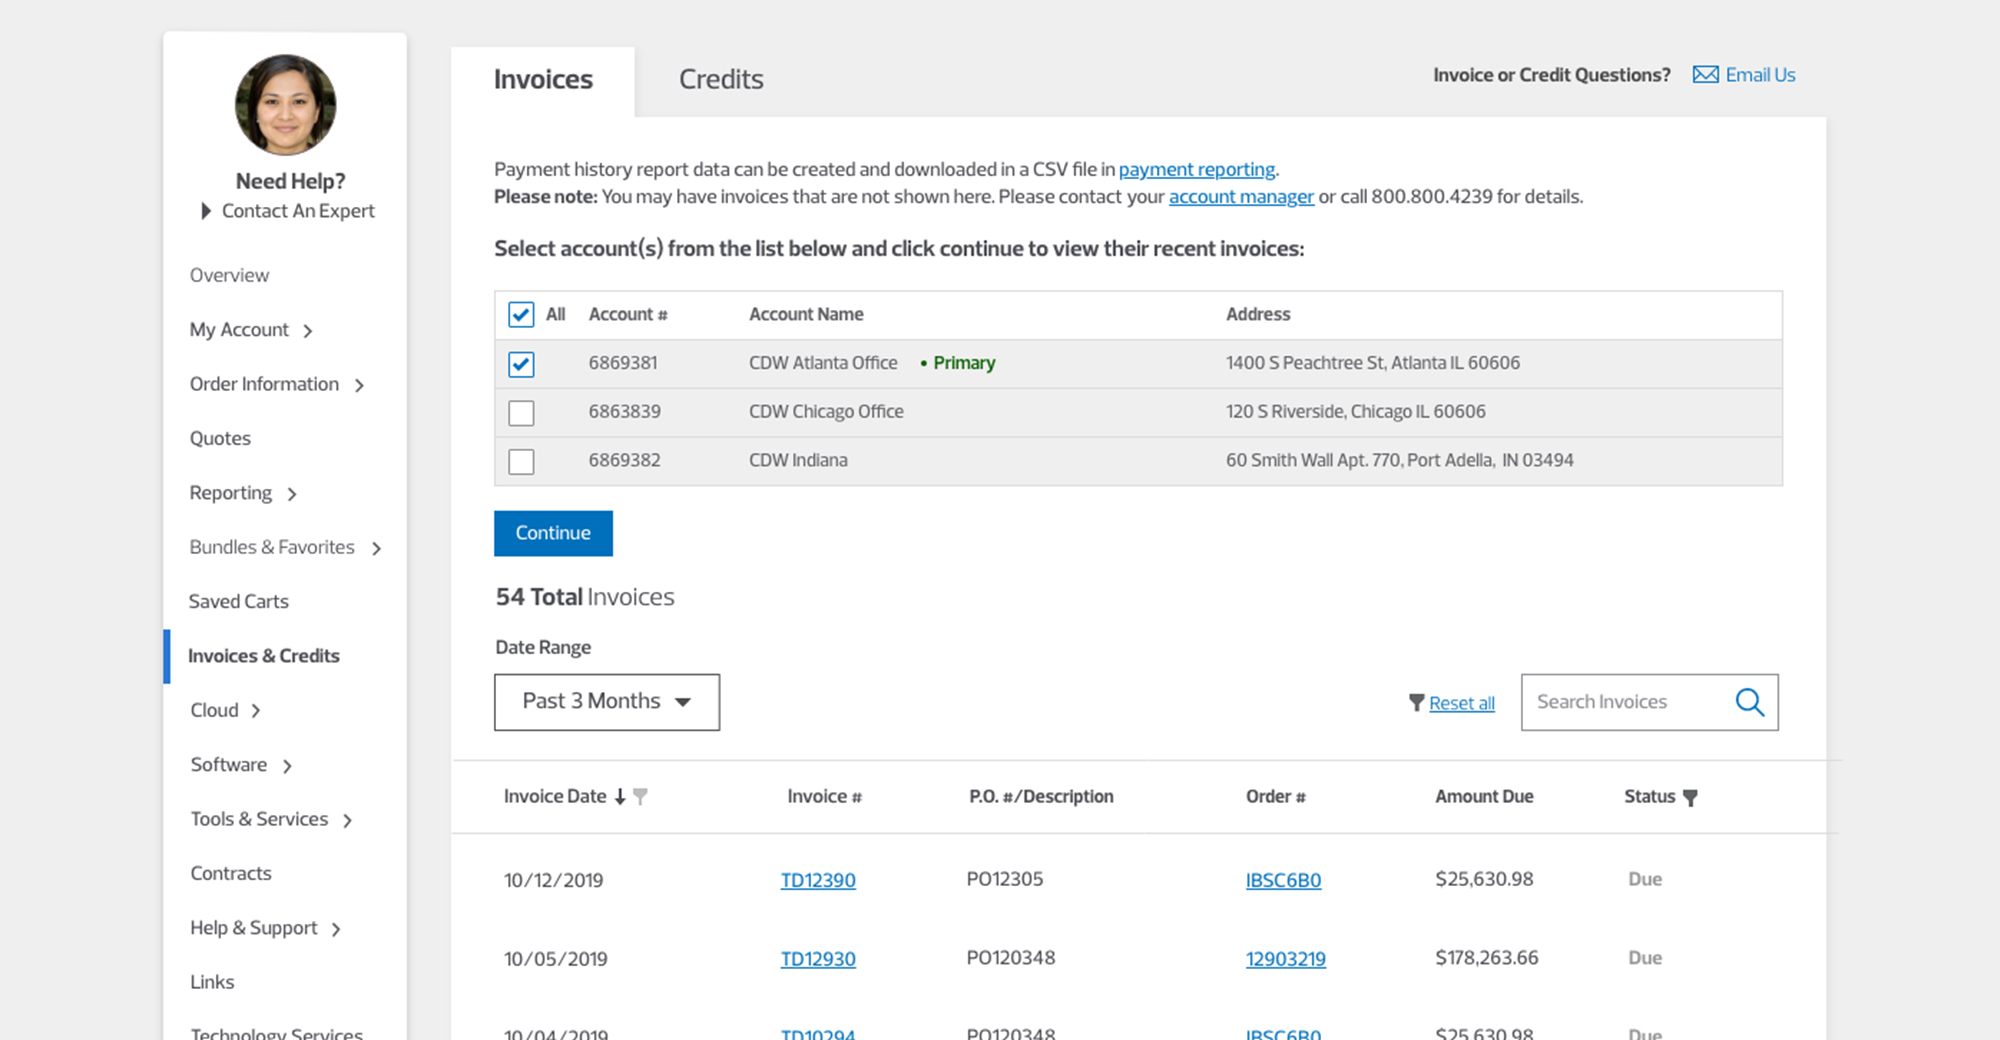Image resolution: width=2000 pixels, height=1040 pixels.
Task: Open the Past 3 Months date range dropdown
Action: click(x=607, y=702)
